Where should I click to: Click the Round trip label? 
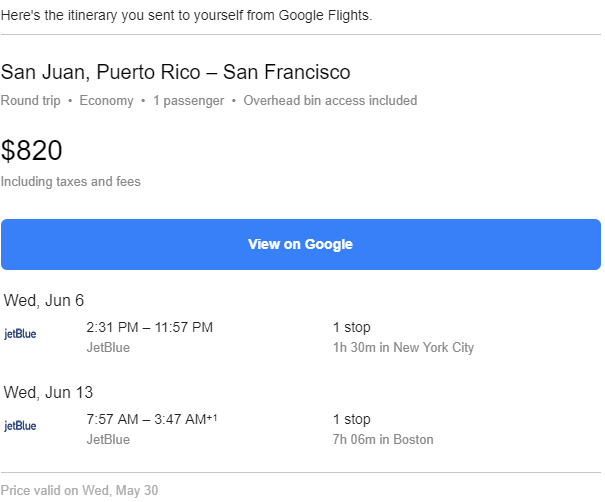click(x=31, y=101)
